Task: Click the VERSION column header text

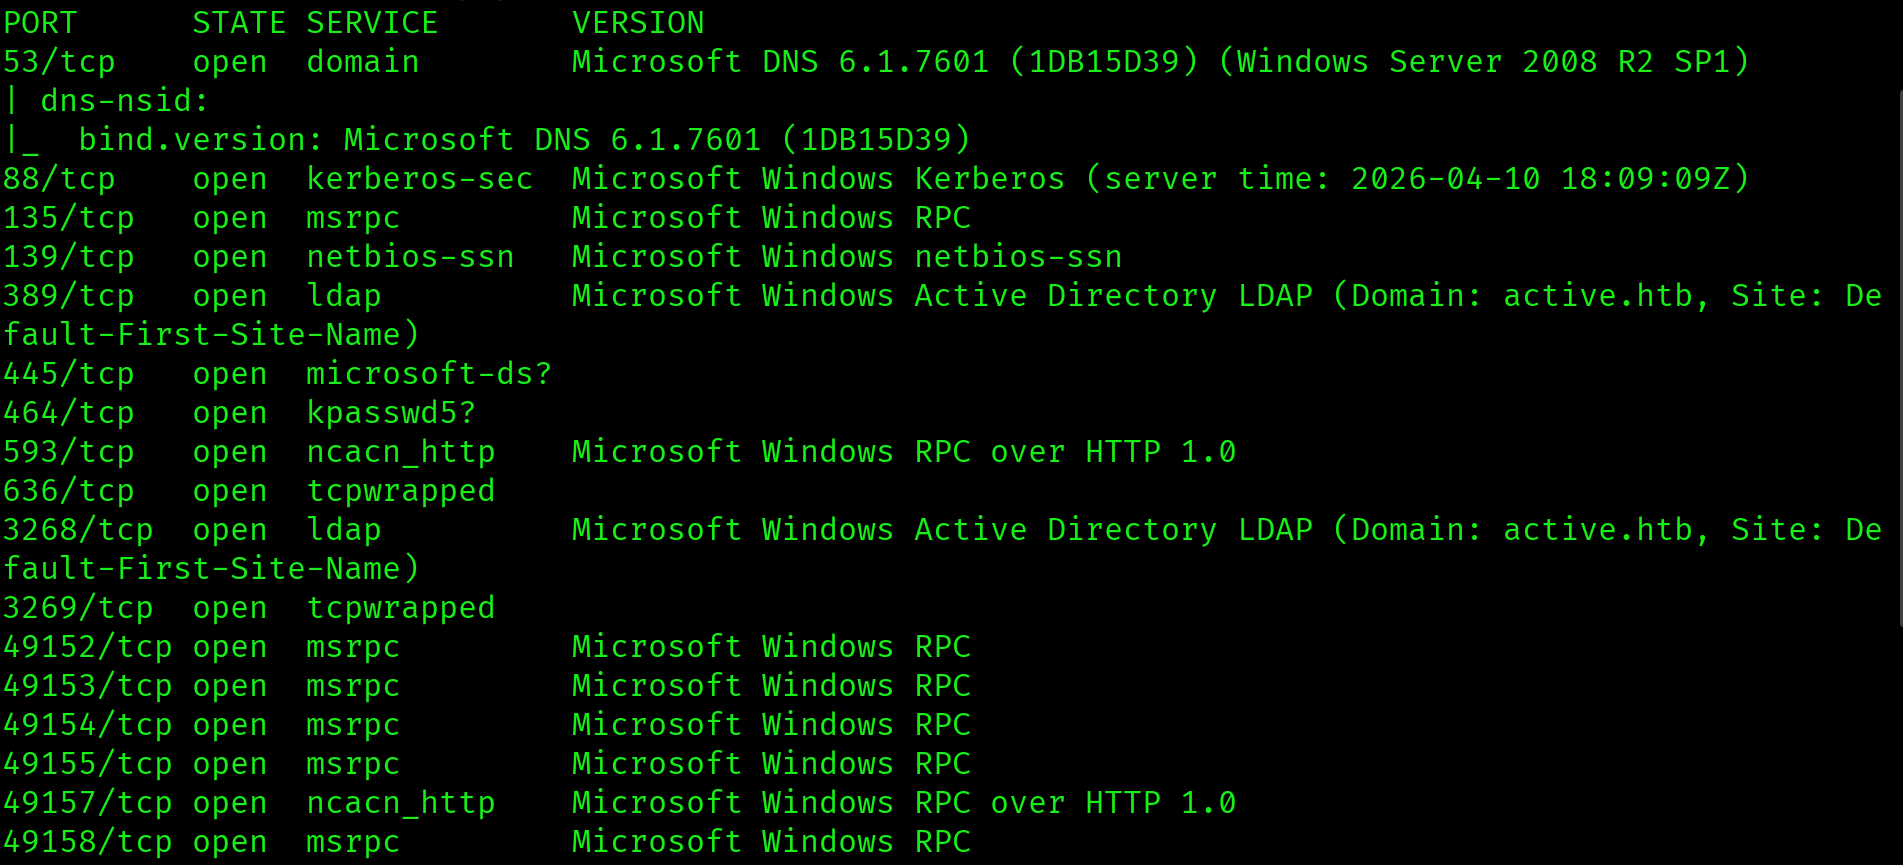Action: (638, 23)
